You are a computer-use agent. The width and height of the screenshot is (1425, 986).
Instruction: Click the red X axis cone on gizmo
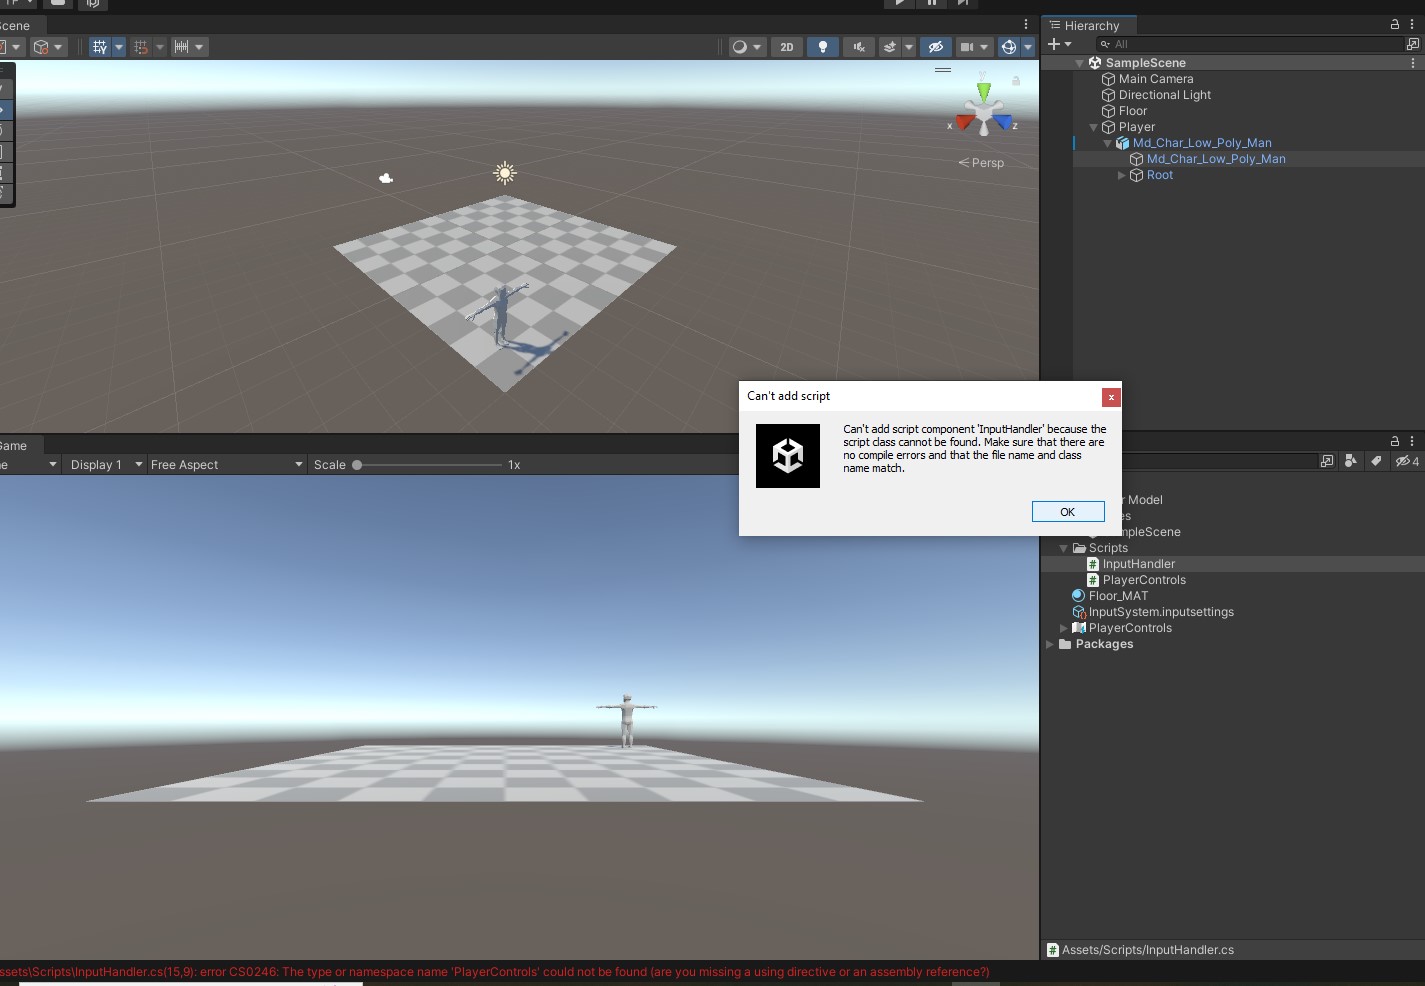[x=964, y=123]
